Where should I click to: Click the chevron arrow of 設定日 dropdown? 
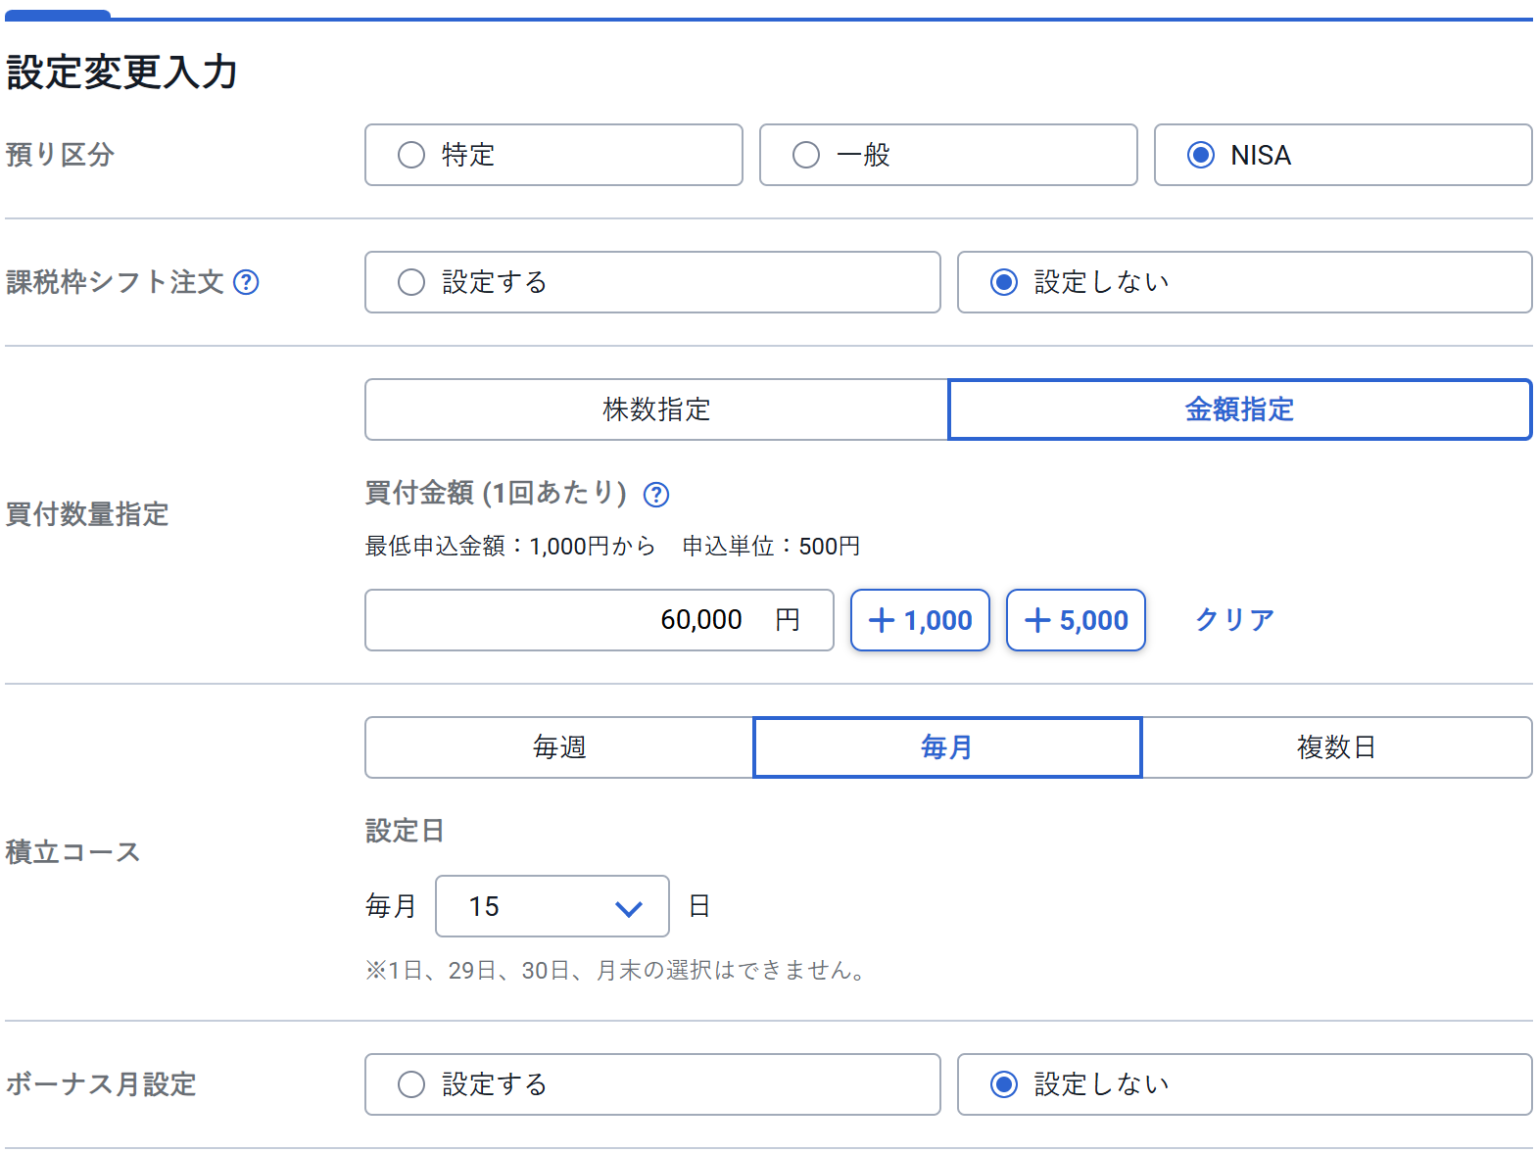[x=628, y=908]
